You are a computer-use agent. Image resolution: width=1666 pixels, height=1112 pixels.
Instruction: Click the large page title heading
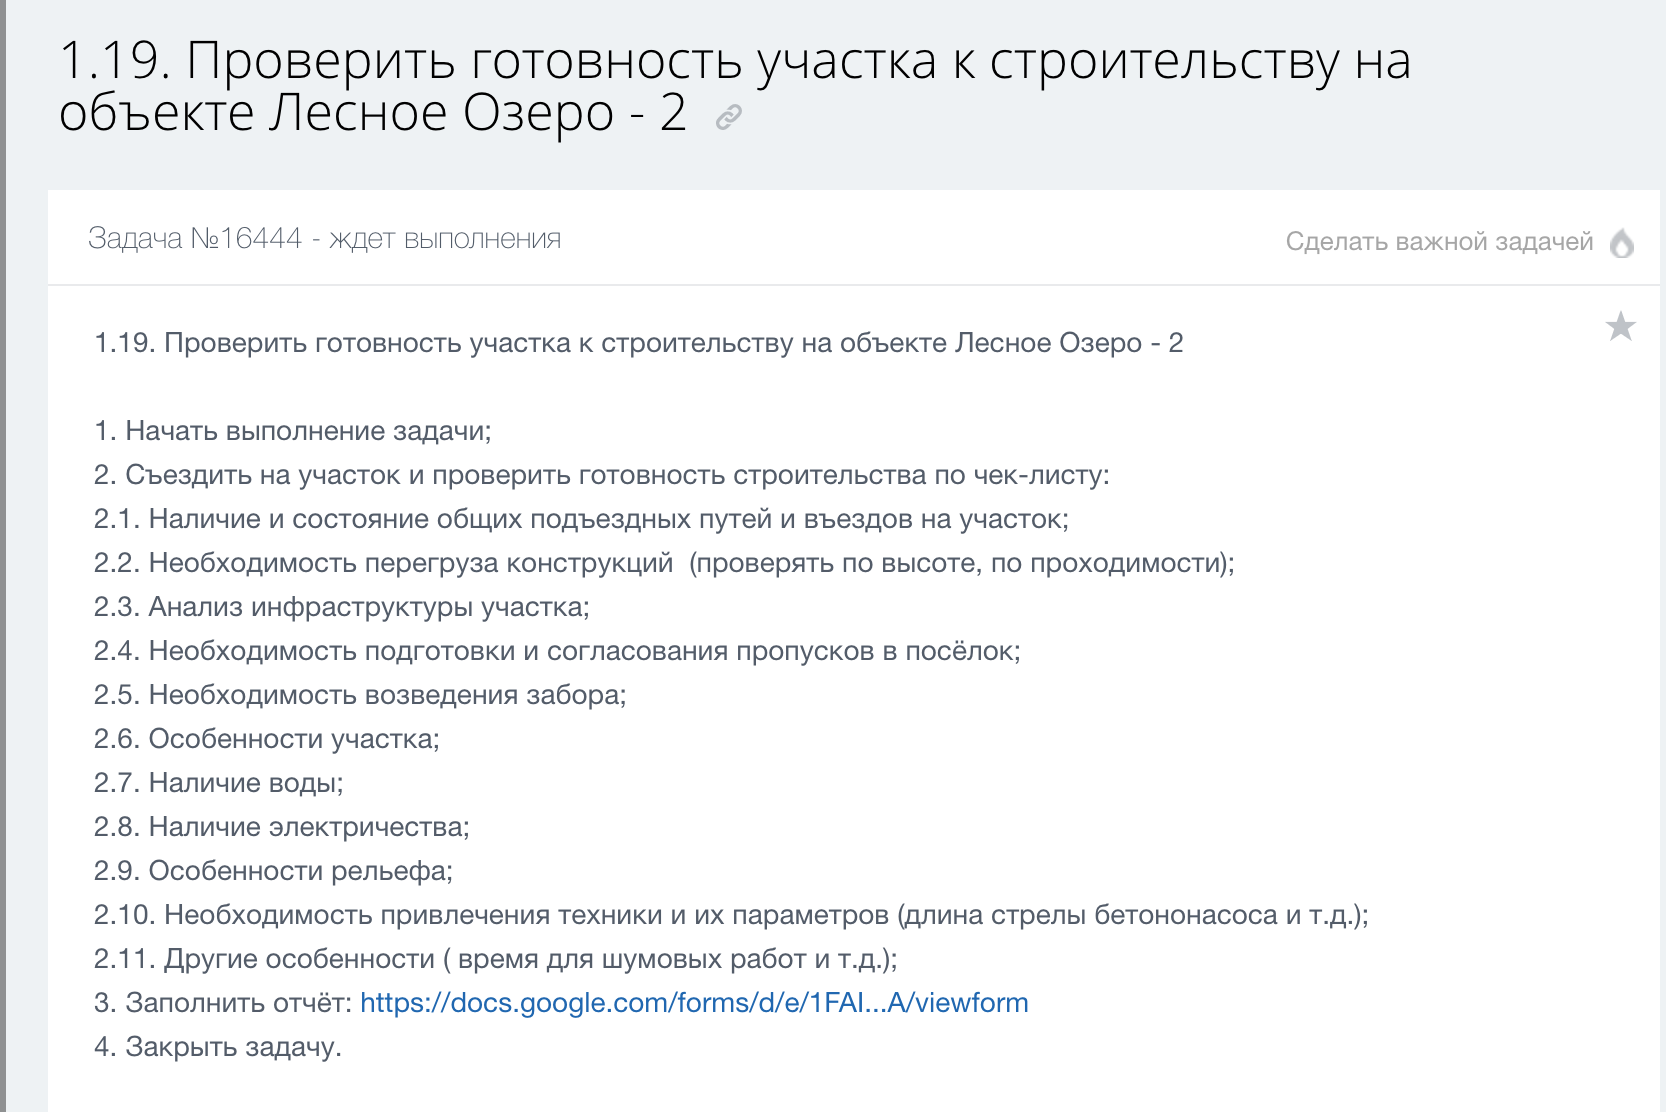tap(735, 86)
